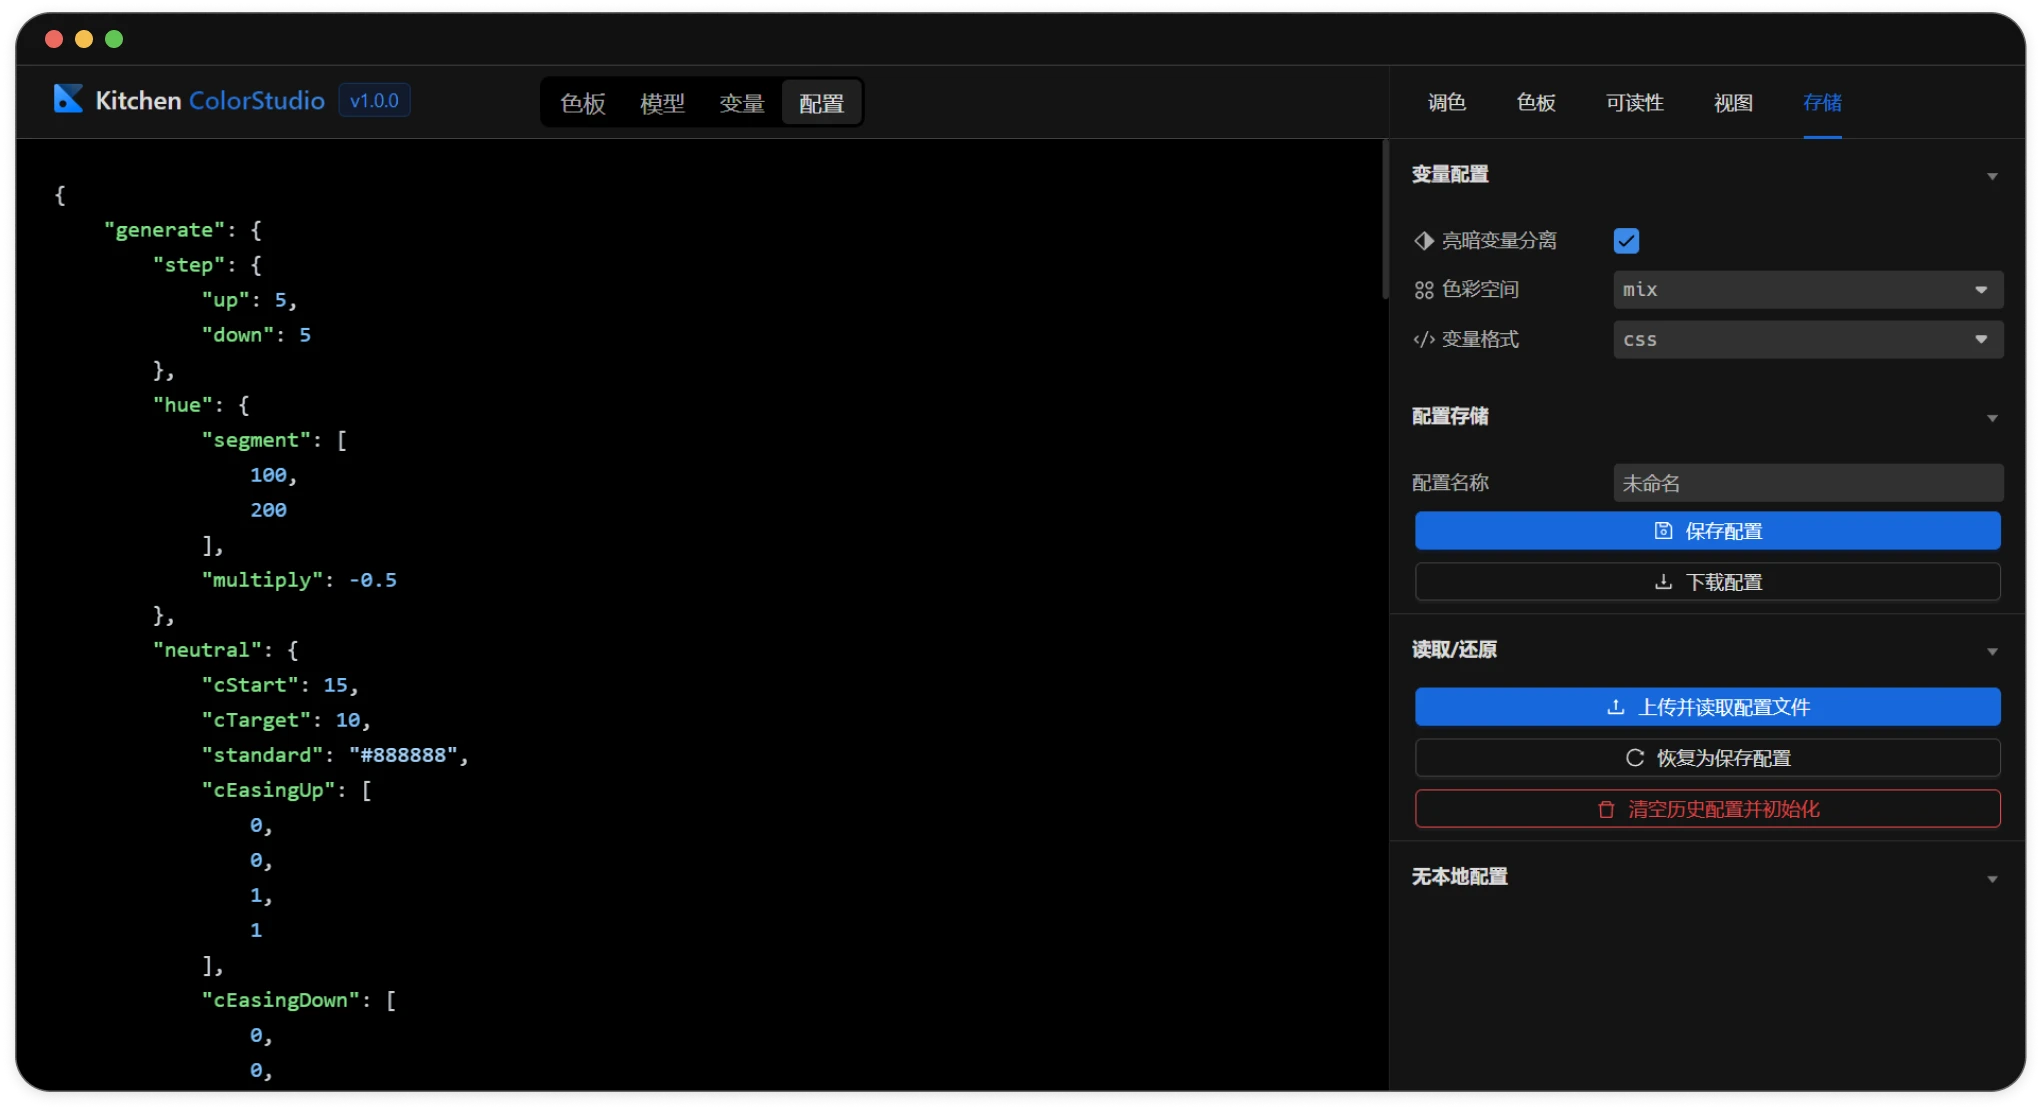Collapse the 变量配置 section

pyautogui.click(x=1991, y=176)
